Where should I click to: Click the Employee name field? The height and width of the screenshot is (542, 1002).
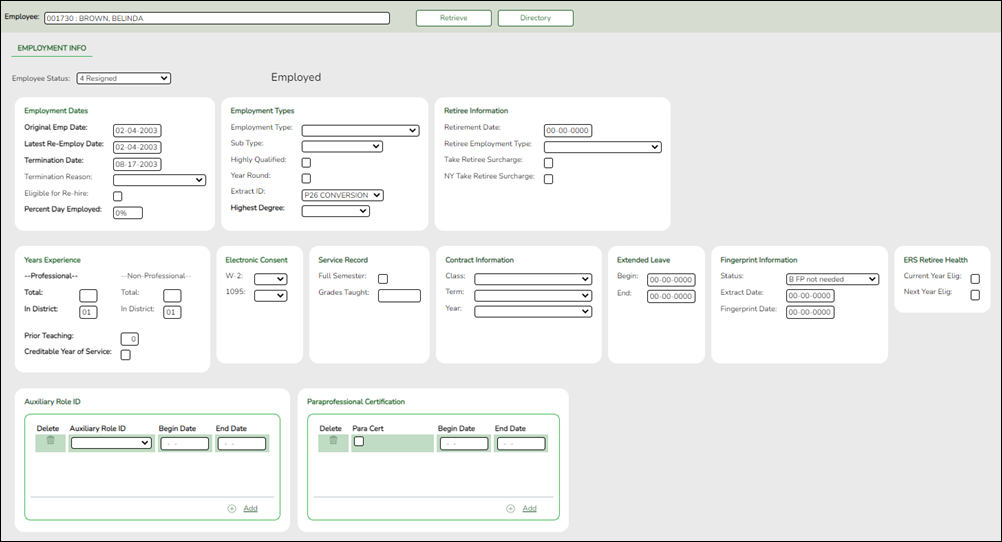point(217,18)
